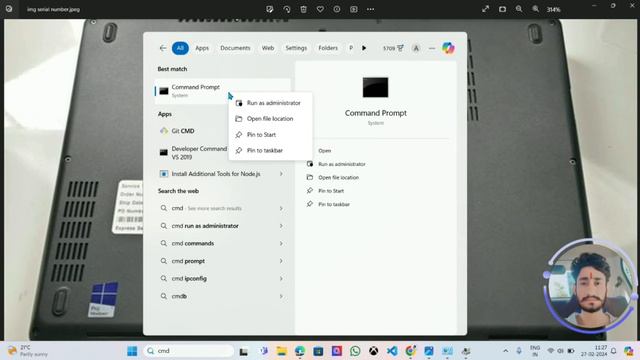Click Run as administrator in details pane

(341, 164)
